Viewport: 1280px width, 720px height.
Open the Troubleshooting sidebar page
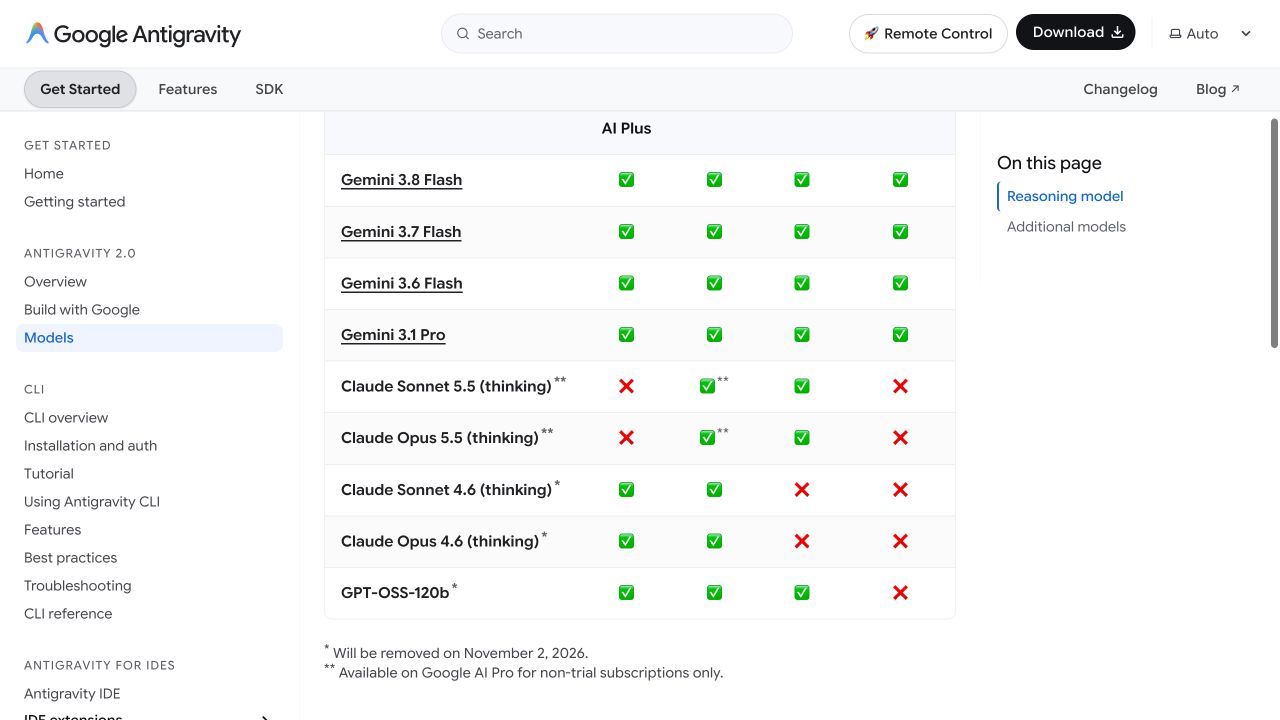78,586
